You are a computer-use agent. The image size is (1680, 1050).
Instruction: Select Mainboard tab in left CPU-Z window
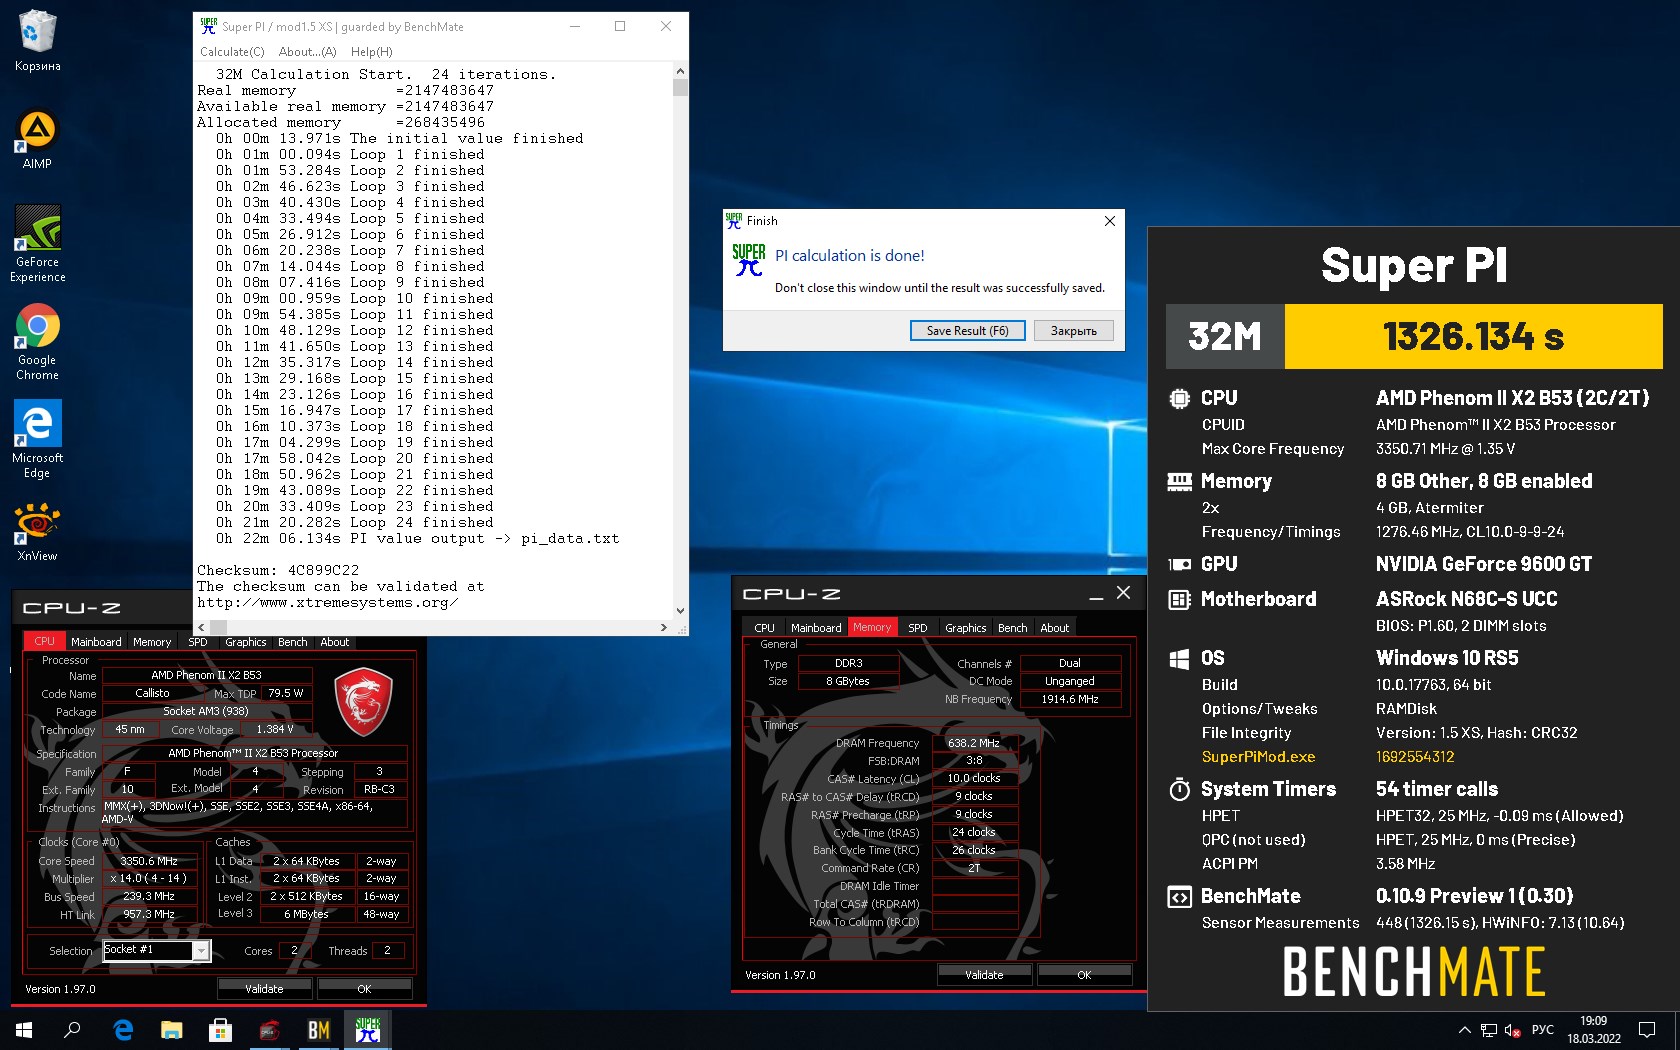96,642
